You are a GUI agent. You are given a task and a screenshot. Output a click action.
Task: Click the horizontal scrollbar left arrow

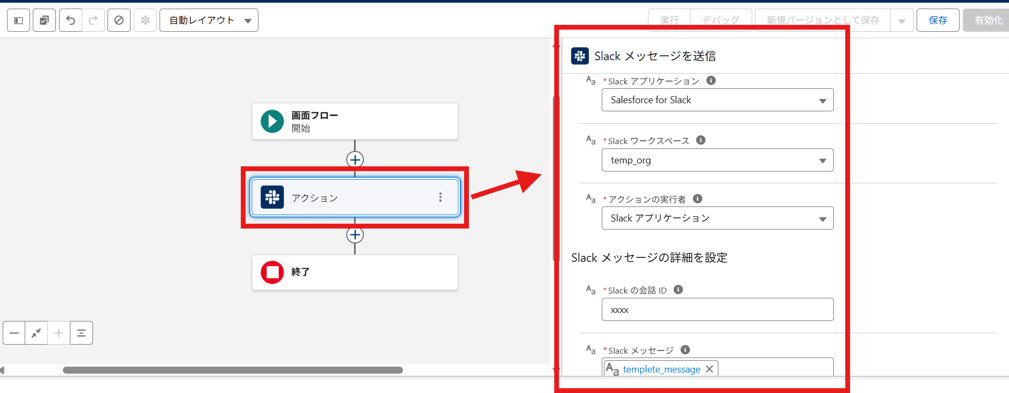tap(3, 370)
